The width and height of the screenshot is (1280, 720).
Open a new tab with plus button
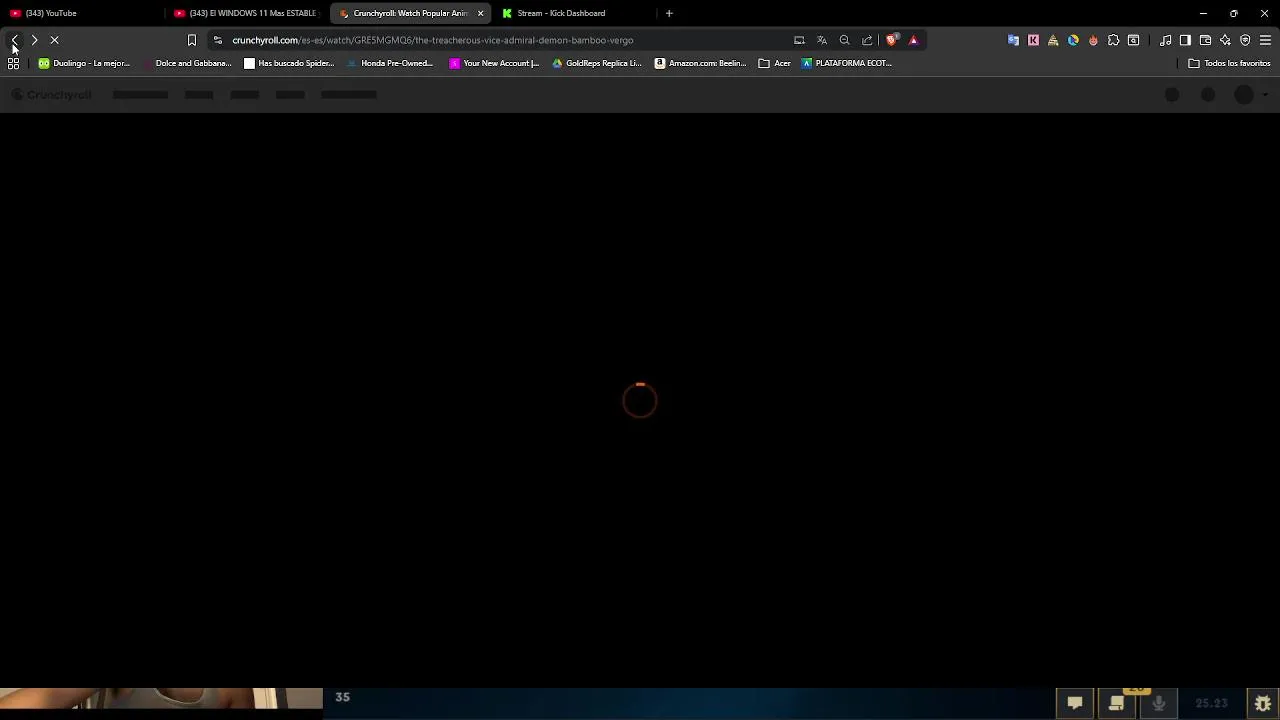pos(669,13)
